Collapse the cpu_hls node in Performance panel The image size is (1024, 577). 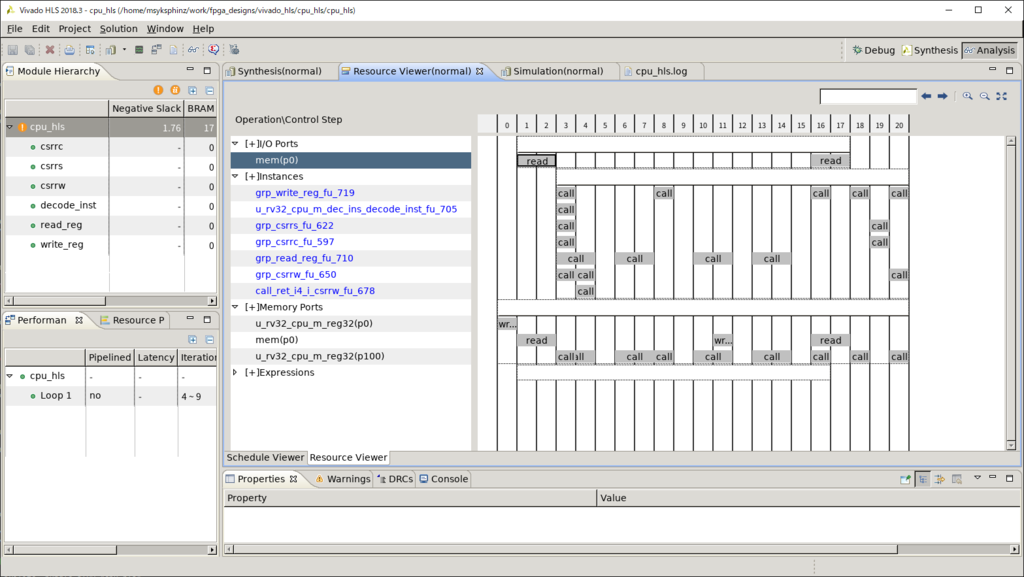[10, 376]
